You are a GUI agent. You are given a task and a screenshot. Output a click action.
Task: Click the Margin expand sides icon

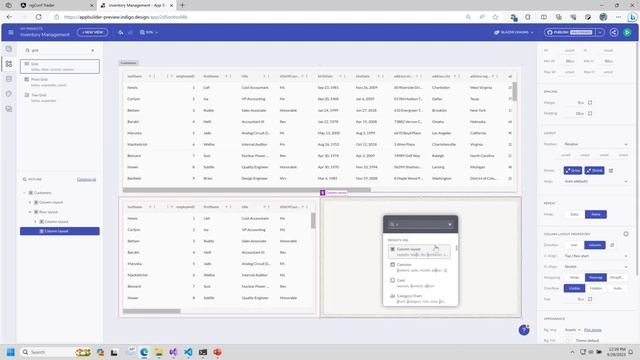(590, 102)
